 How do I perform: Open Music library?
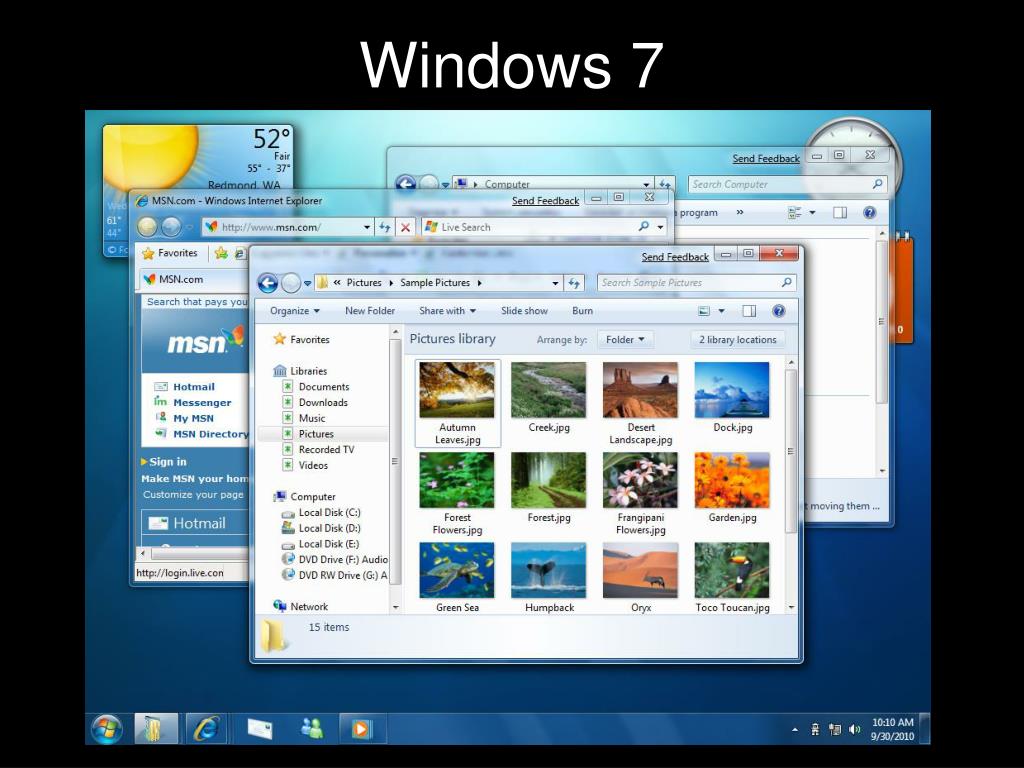point(312,418)
